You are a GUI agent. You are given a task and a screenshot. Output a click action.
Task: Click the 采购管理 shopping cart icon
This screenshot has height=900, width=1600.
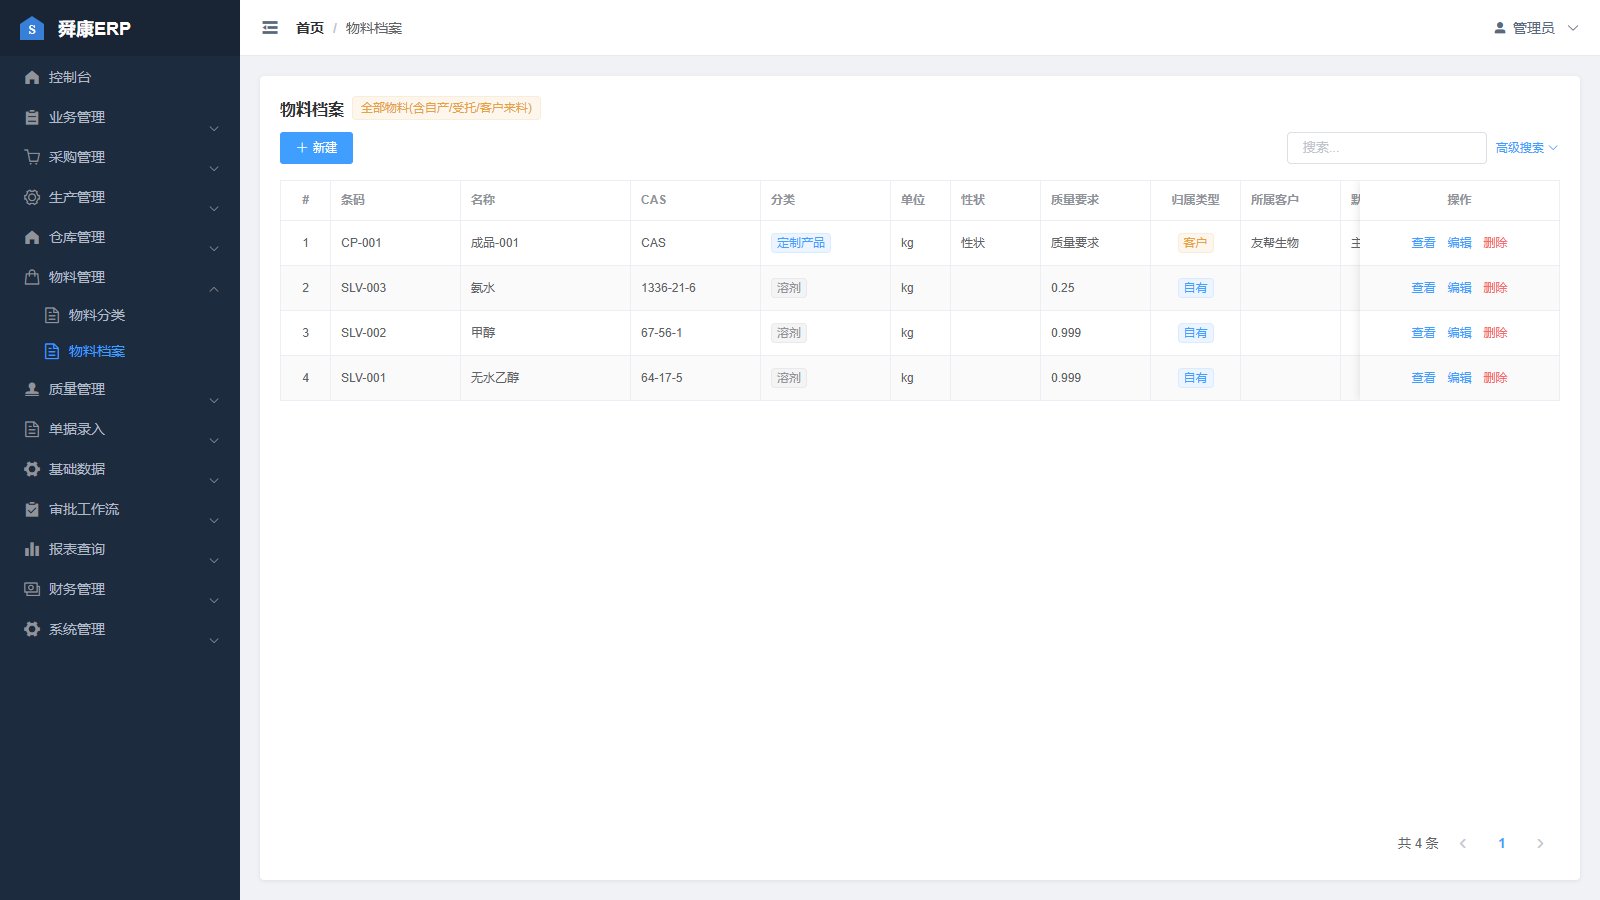tap(32, 157)
